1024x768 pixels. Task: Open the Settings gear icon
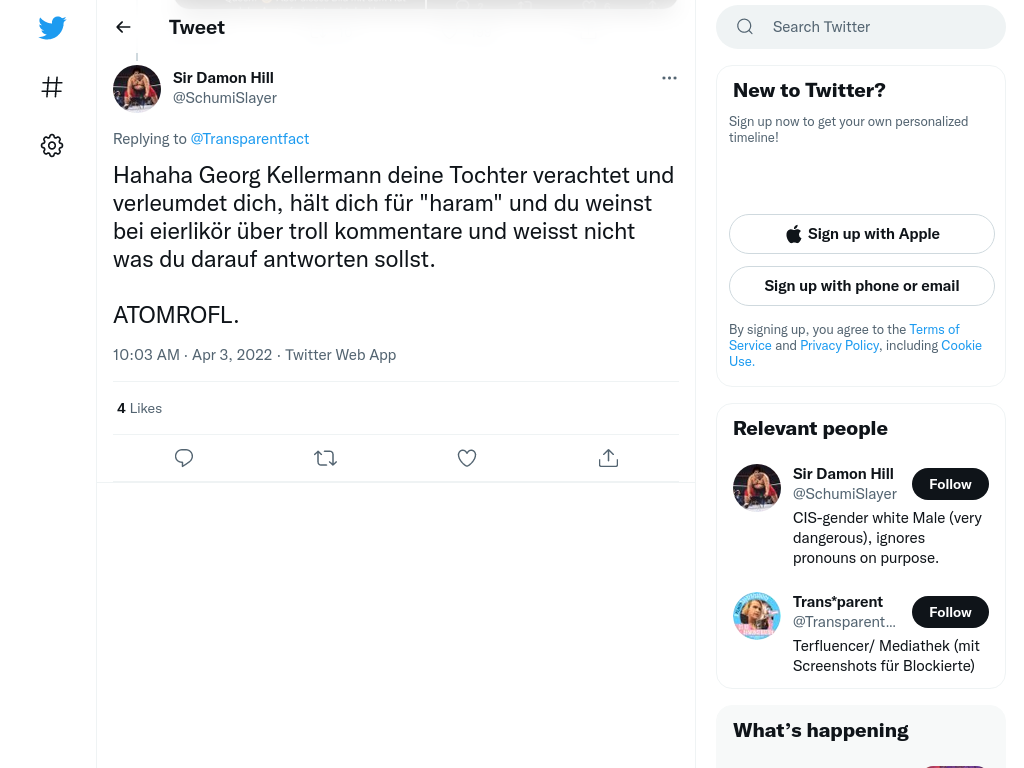[52, 146]
